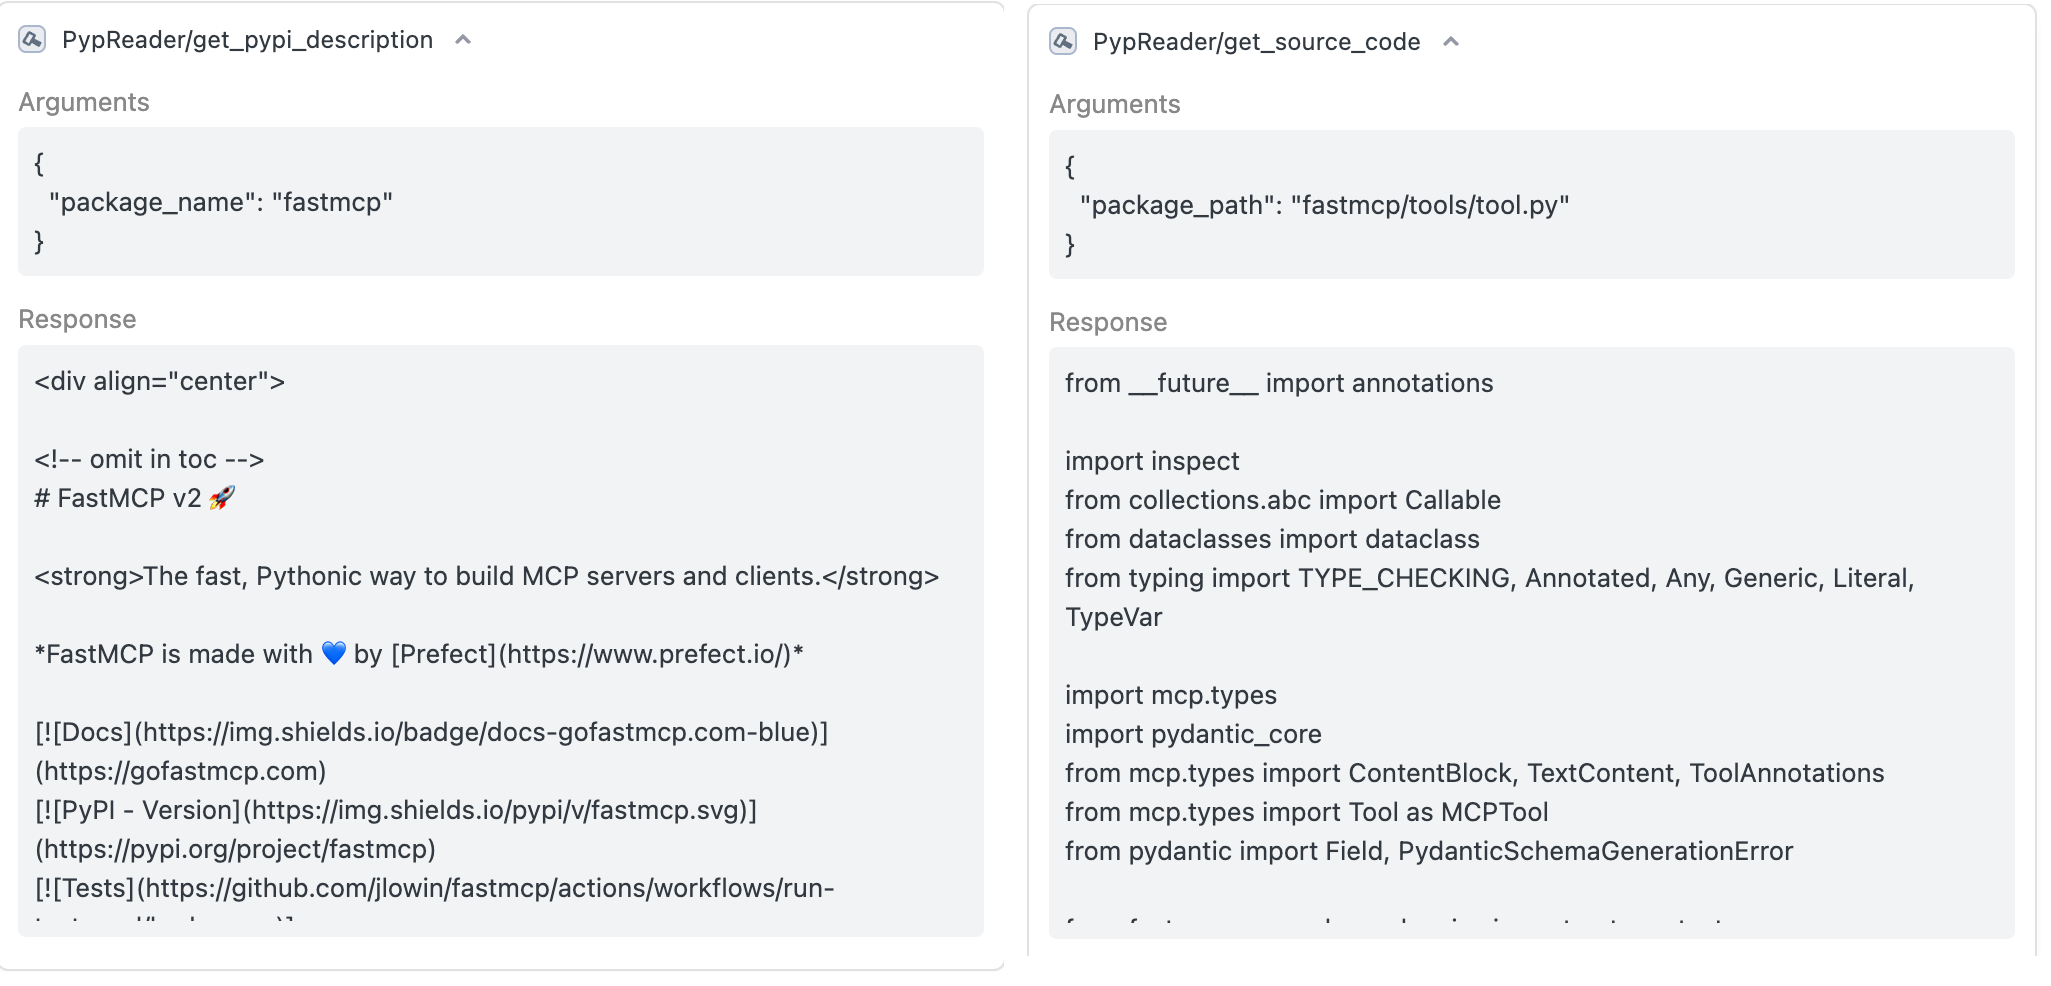Screen dimensions: 2051x986
Task: Click the "# FastMCP v2" heading text
Action: [118, 499]
